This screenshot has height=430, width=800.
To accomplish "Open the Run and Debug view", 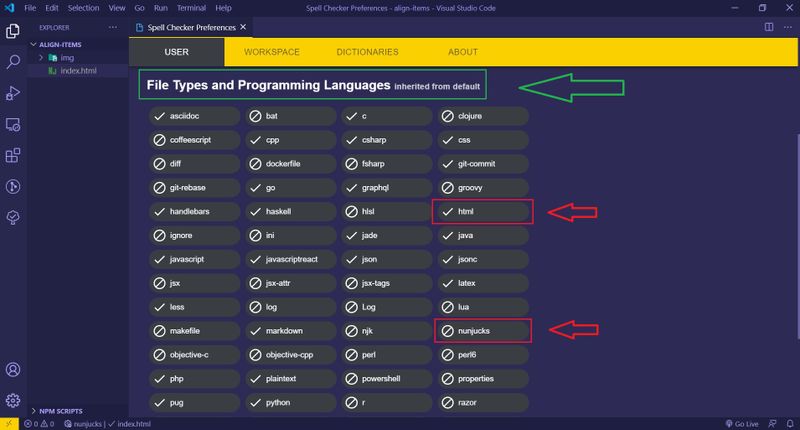I will click(x=14, y=93).
